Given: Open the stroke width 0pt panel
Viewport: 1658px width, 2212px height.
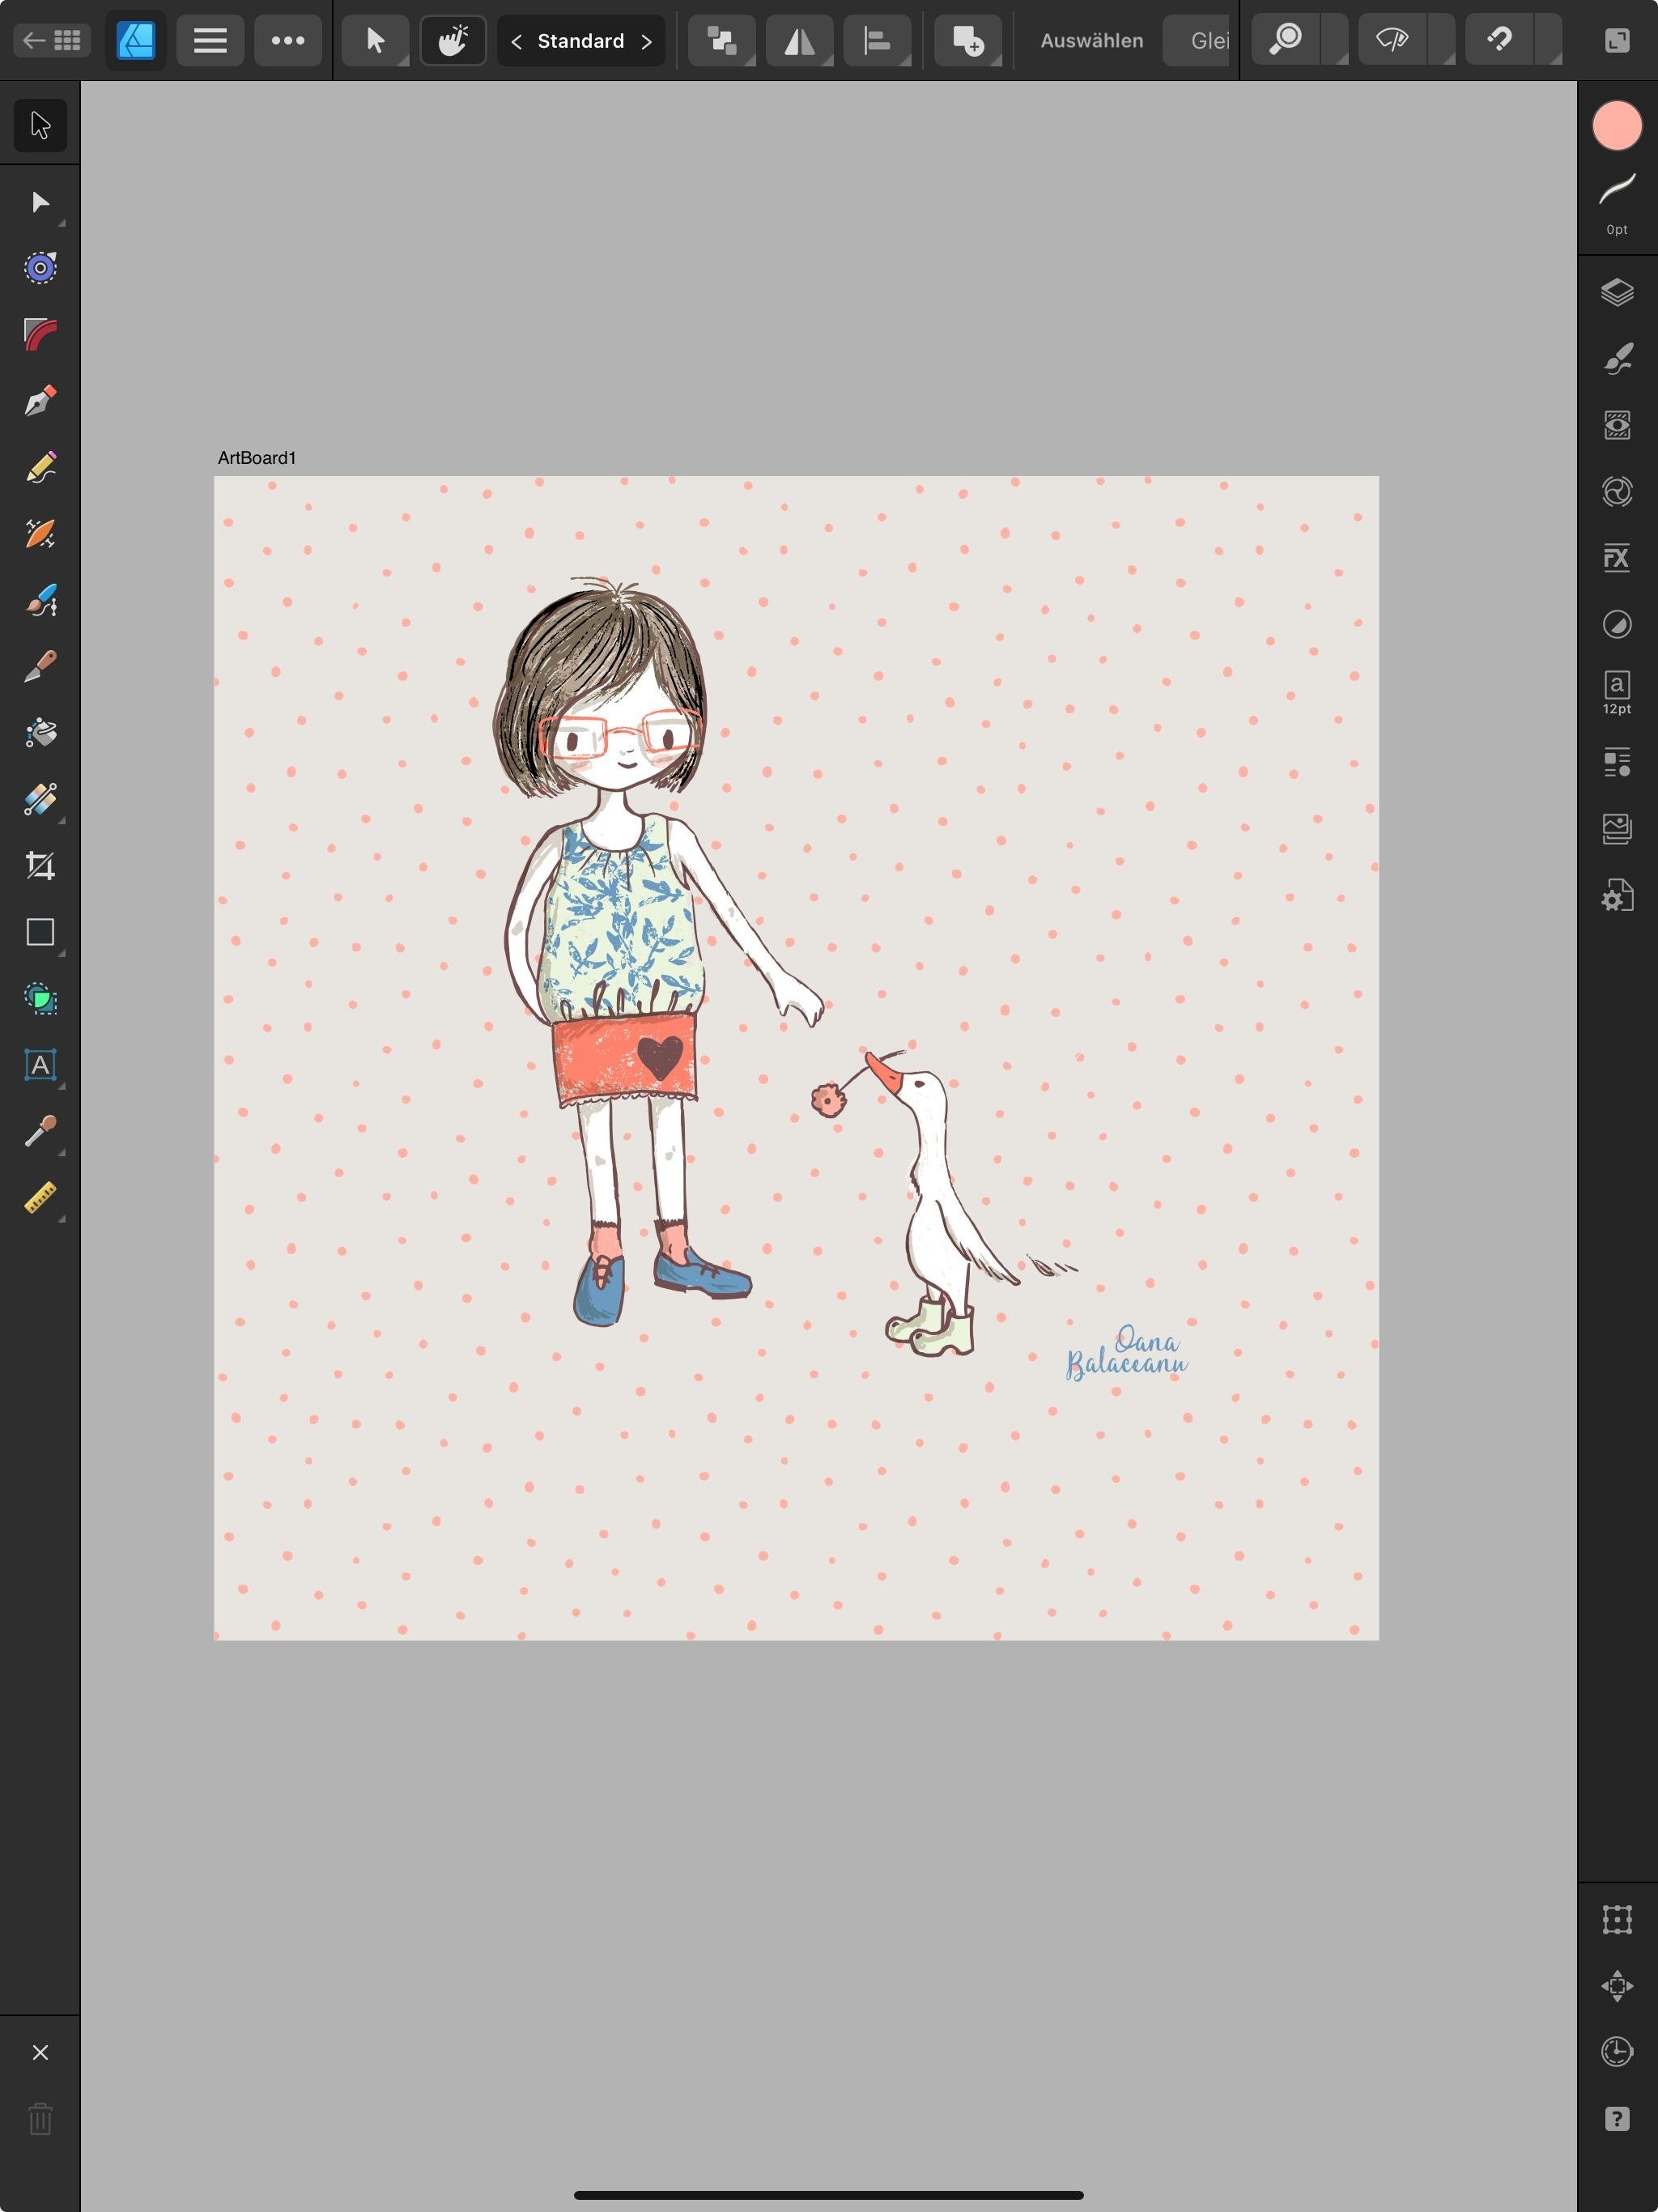Looking at the screenshot, I should coord(1617,205).
